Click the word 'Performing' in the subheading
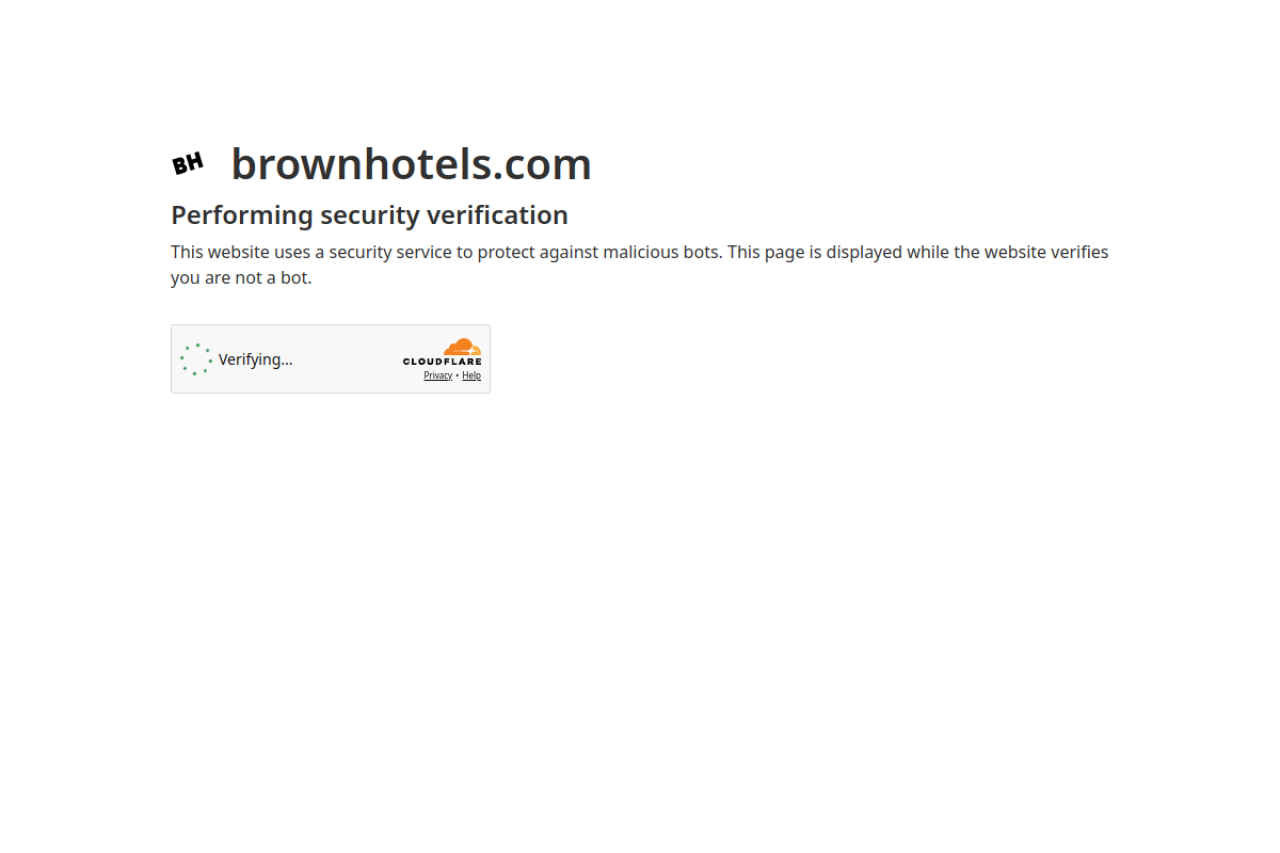 243,215
